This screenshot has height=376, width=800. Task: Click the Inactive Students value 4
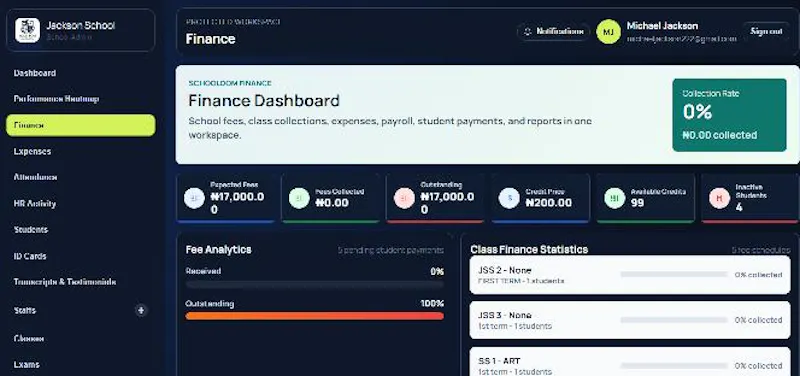pos(739,207)
